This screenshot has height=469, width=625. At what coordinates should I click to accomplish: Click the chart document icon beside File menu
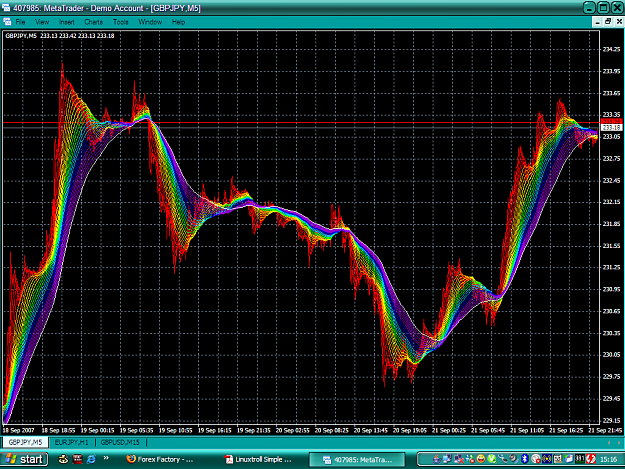7,22
